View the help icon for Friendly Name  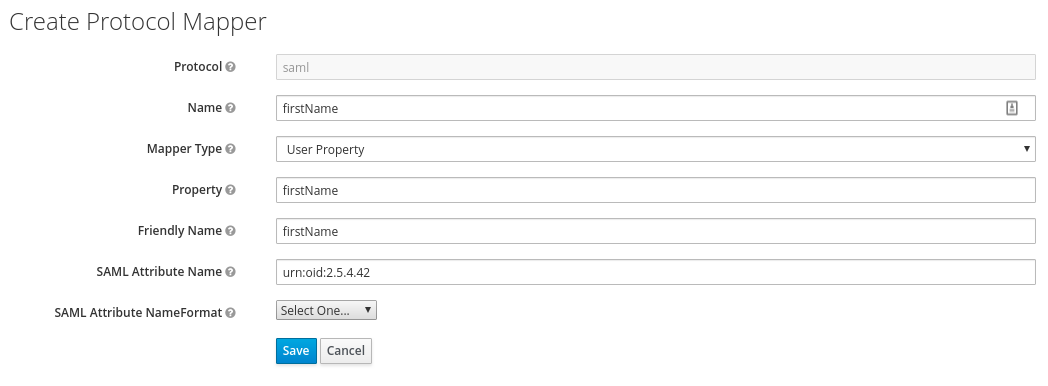[231, 230]
